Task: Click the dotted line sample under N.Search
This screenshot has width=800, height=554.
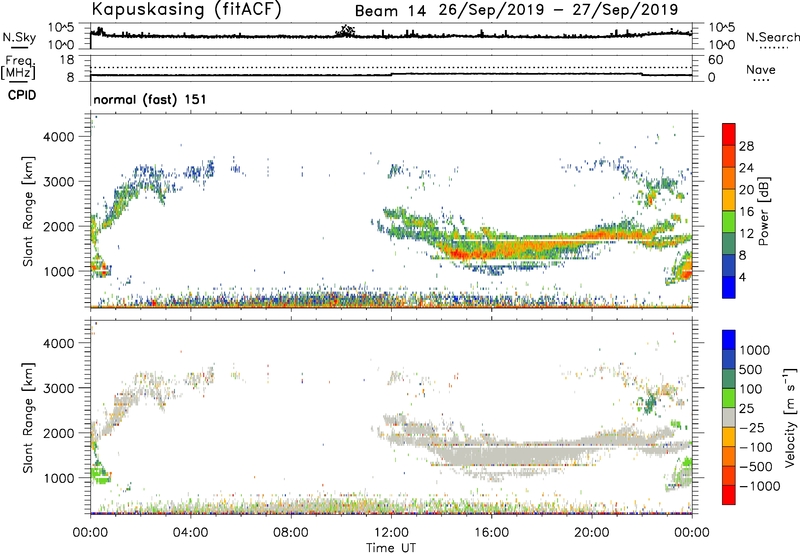Action: pyautogui.click(x=773, y=48)
